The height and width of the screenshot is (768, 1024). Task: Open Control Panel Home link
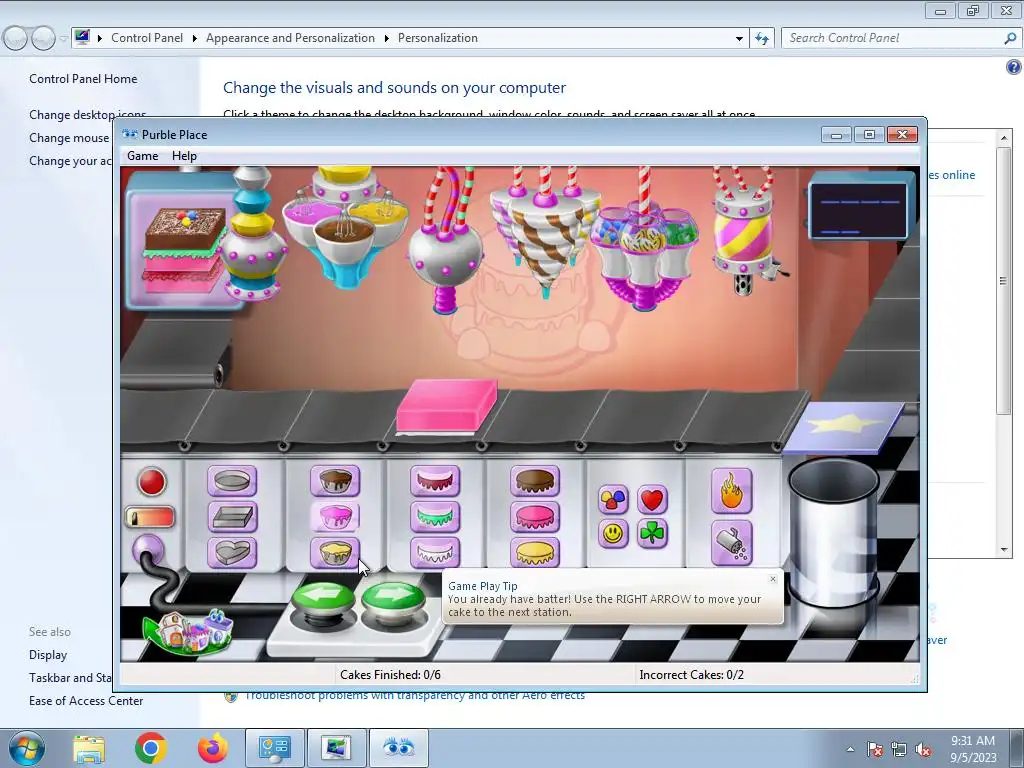(83, 79)
